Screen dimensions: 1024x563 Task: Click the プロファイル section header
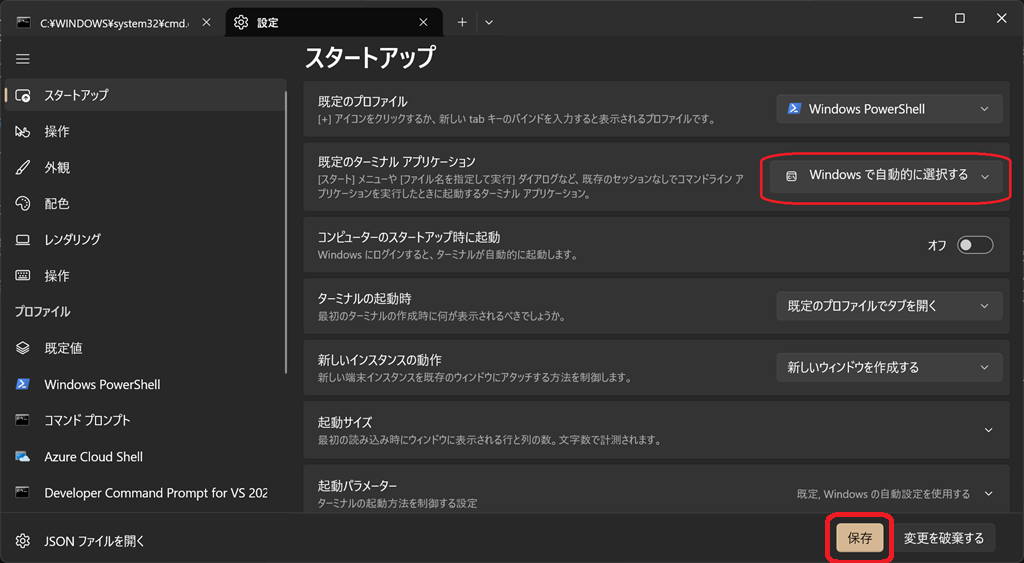pyautogui.click(x=42, y=312)
